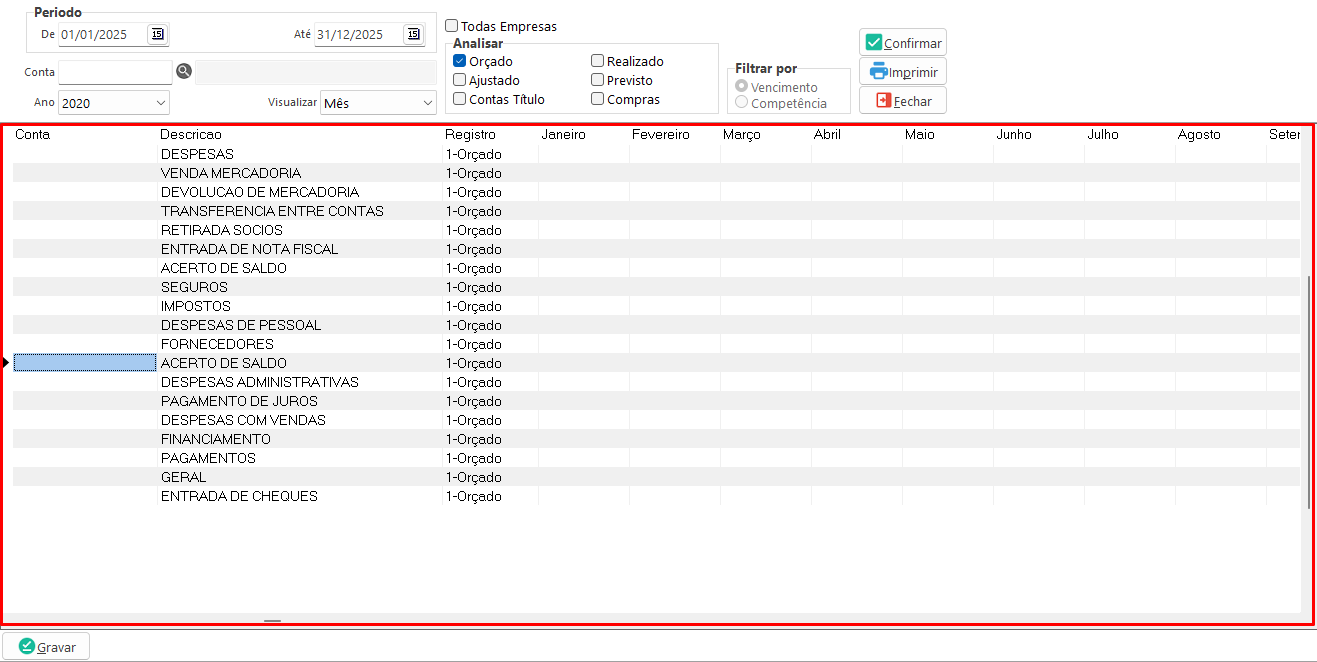Open the Visualizar Mês dropdown
1317x662 pixels.
pyautogui.click(x=427, y=103)
